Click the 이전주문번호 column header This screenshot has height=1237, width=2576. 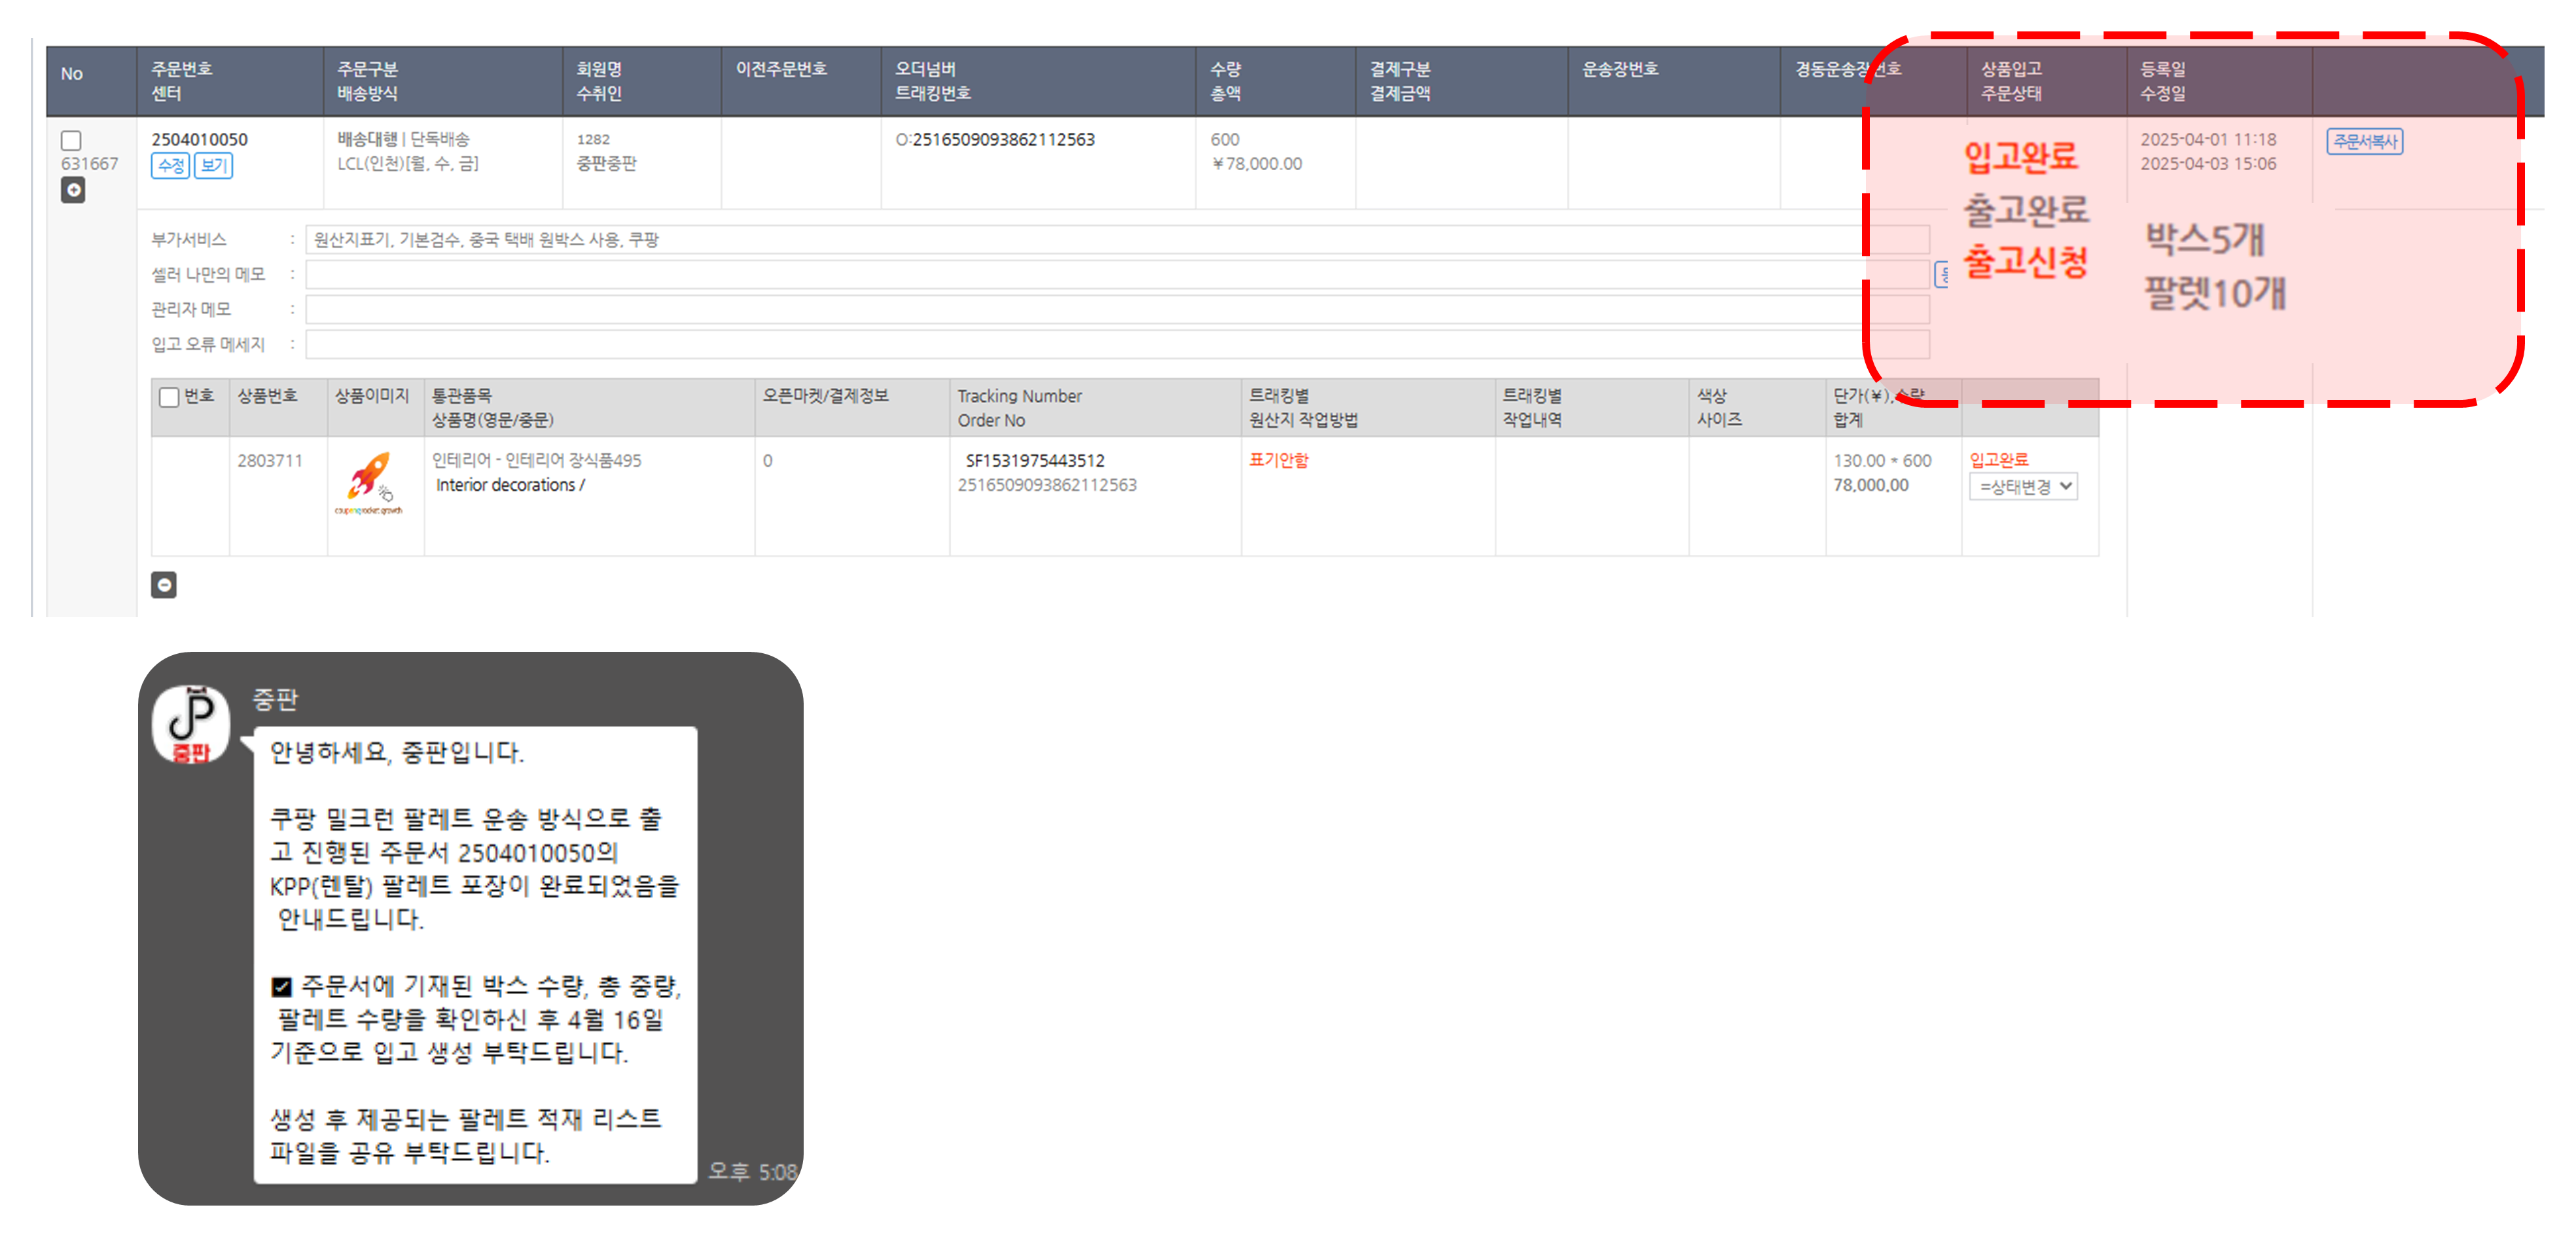801,81
